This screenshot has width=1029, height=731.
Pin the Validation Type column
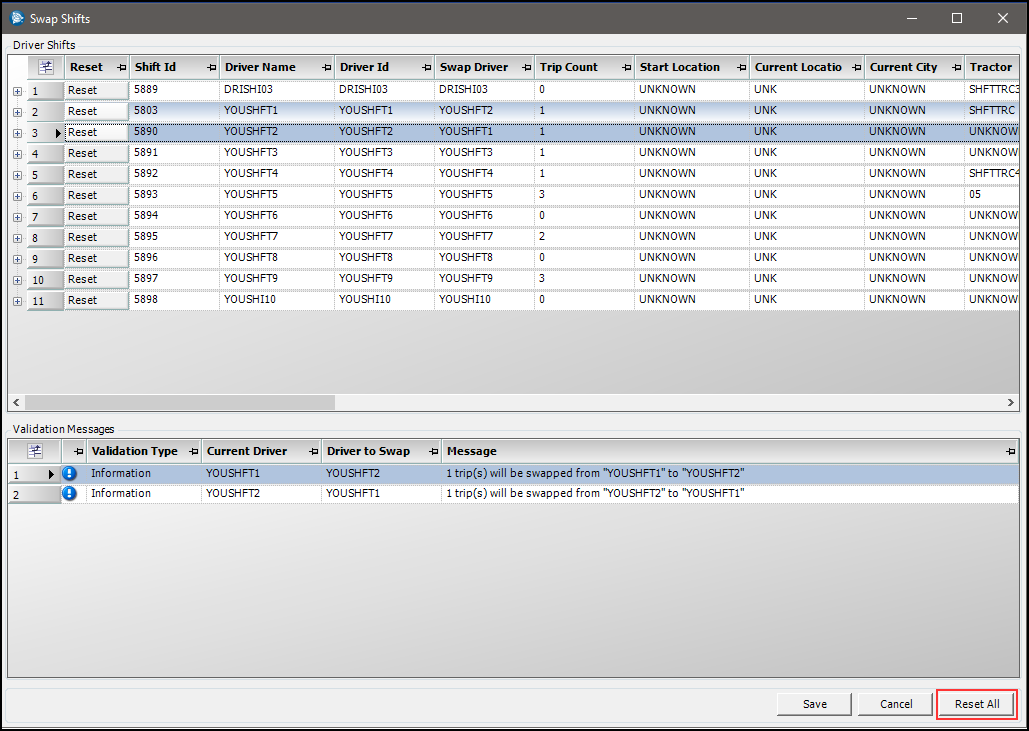click(193, 451)
